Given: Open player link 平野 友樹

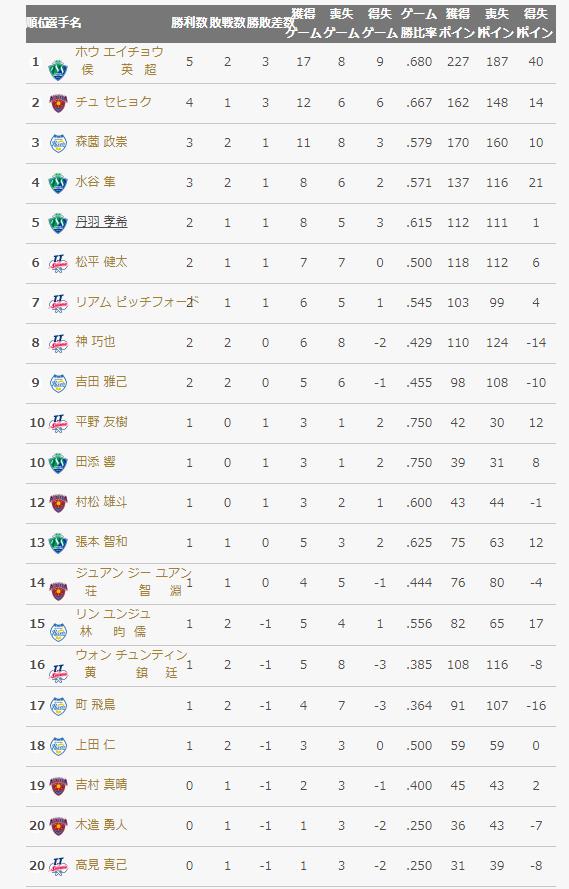Looking at the screenshot, I should coord(101,422).
